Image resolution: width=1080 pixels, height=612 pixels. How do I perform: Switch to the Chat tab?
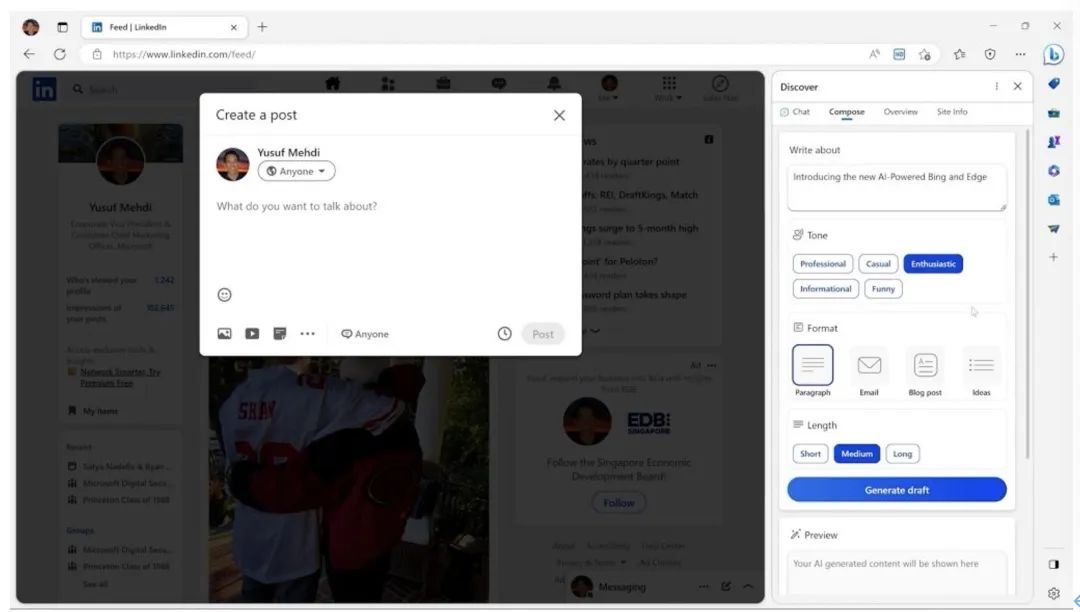tap(795, 112)
